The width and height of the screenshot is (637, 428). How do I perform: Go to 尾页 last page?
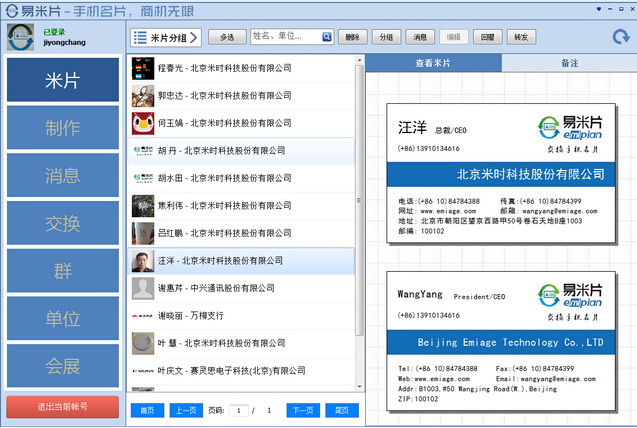coord(342,411)
